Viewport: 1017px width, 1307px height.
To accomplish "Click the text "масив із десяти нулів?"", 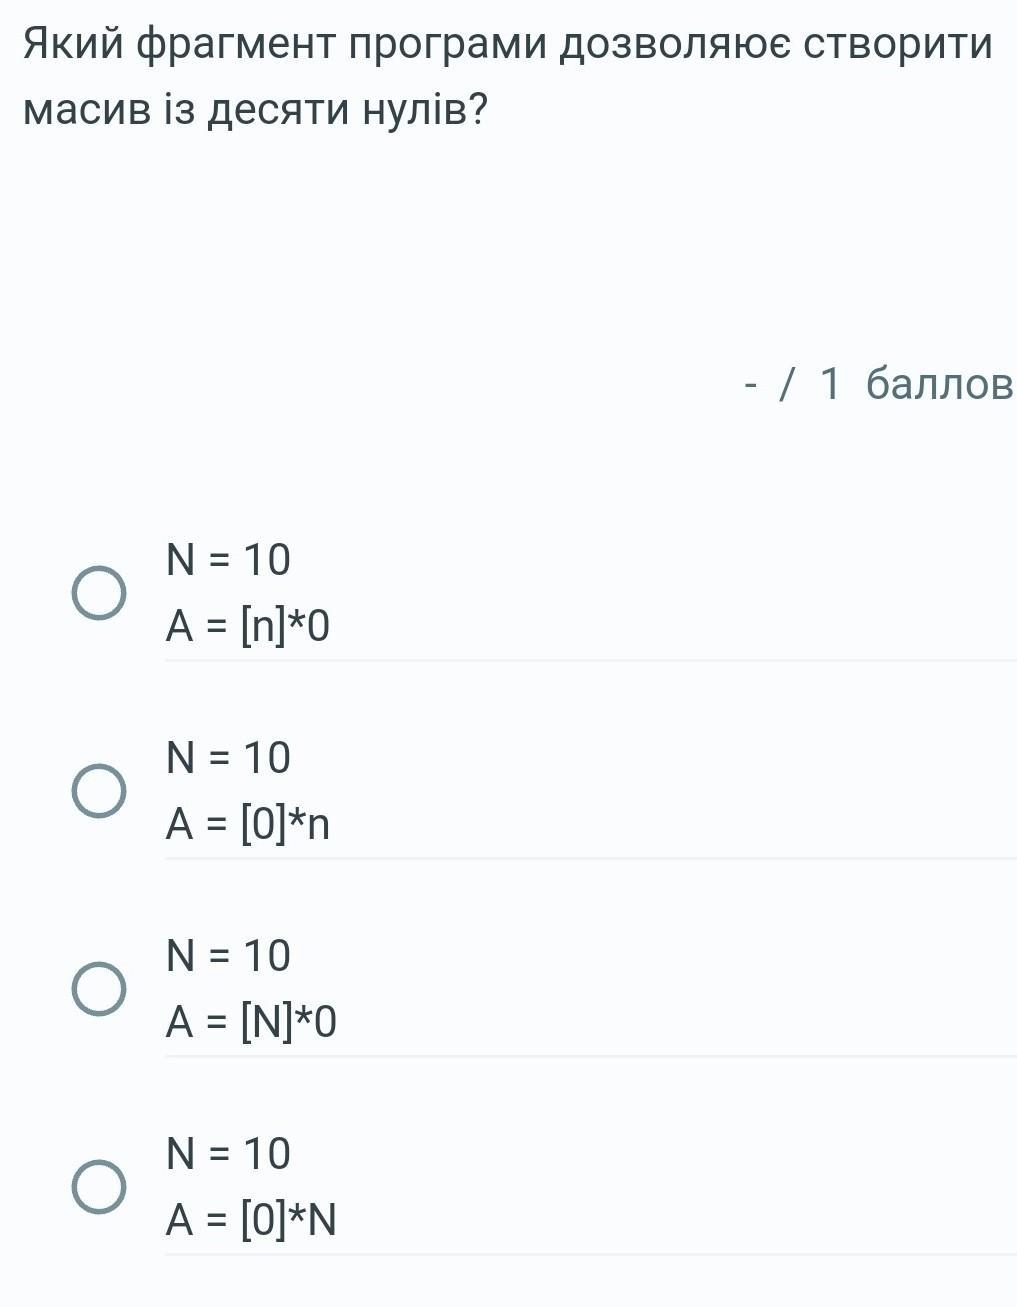I will (x=255, y=110).
